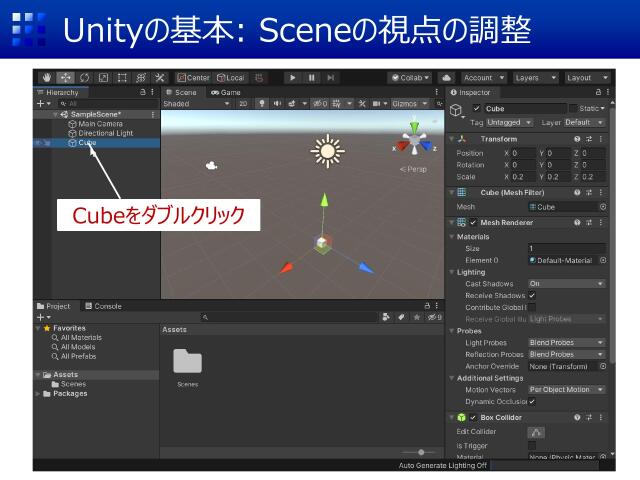
Task: Select Directional Light in Hierarchy
Action: pos(105,133)
